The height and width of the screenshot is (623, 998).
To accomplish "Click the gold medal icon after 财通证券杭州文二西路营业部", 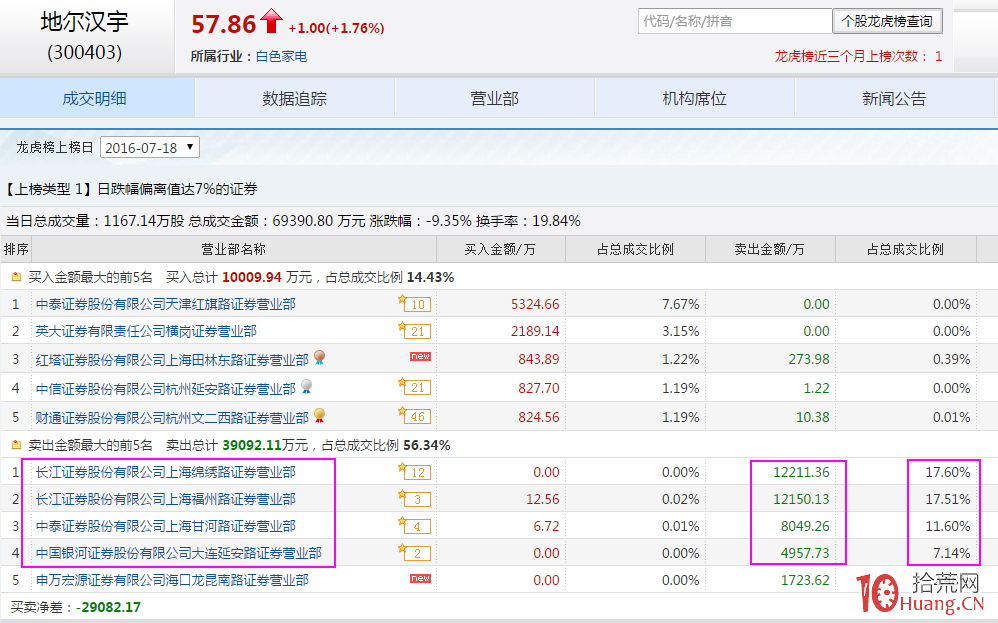I will tap(319, 416).
